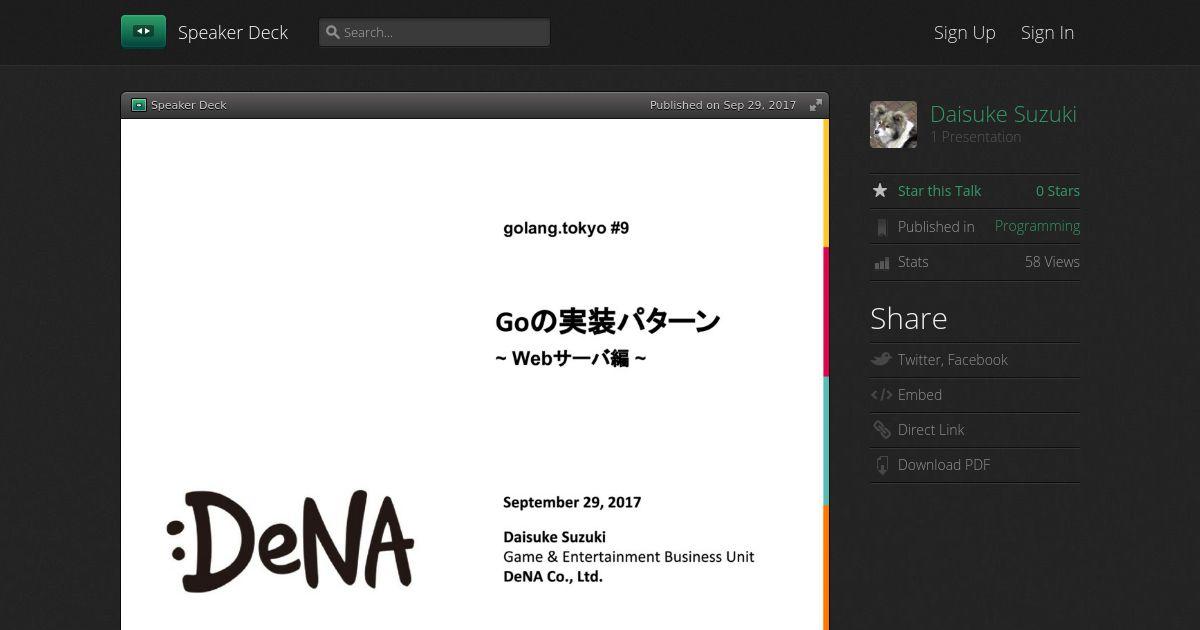This screenshot has height=630, width=1200.
Task: Open the Speaker Deck home link text
Action: 233,33
